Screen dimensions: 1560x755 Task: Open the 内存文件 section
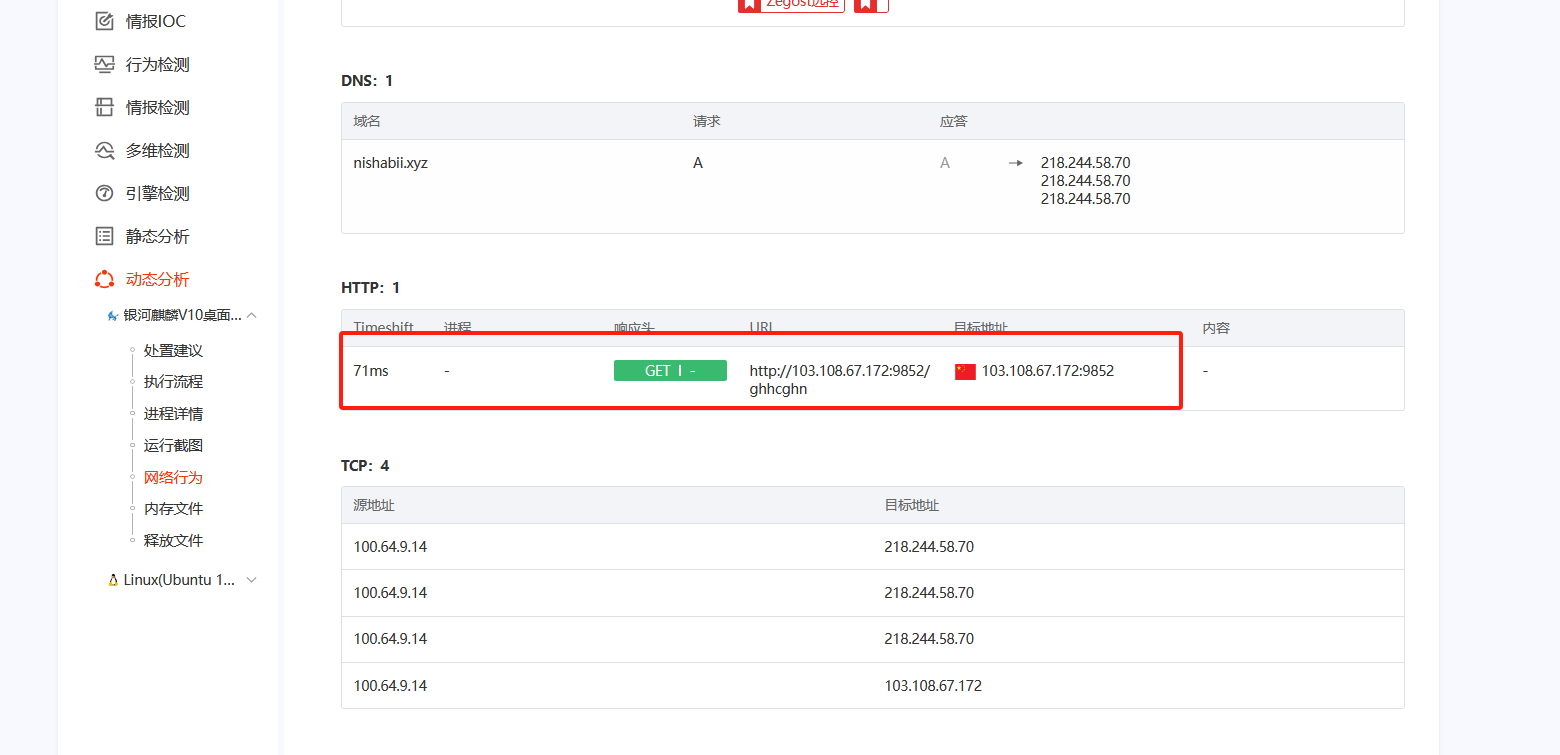pos(173,509)
